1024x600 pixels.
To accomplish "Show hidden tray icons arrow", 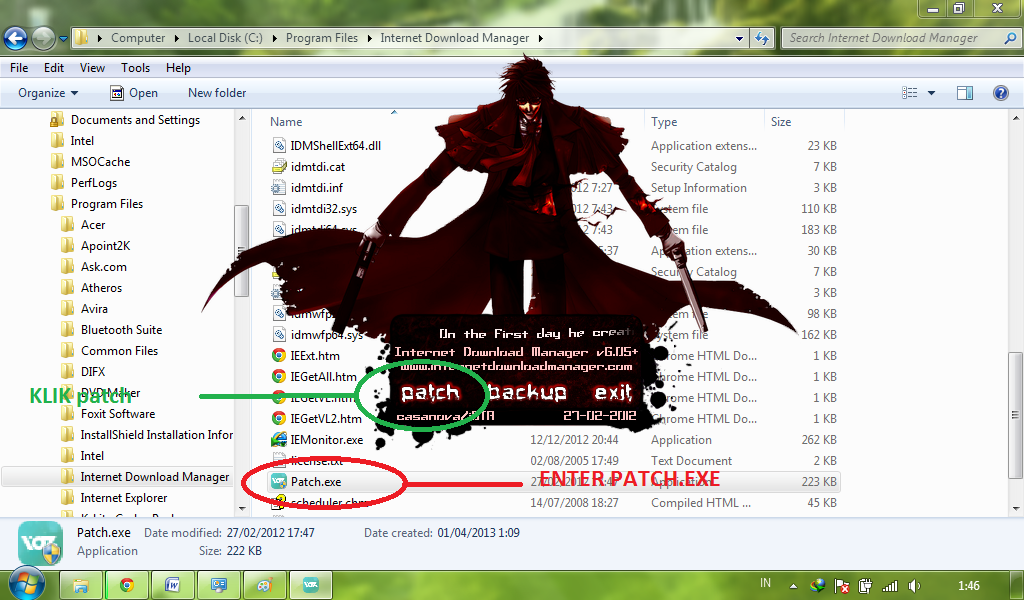I will point(793,586).
